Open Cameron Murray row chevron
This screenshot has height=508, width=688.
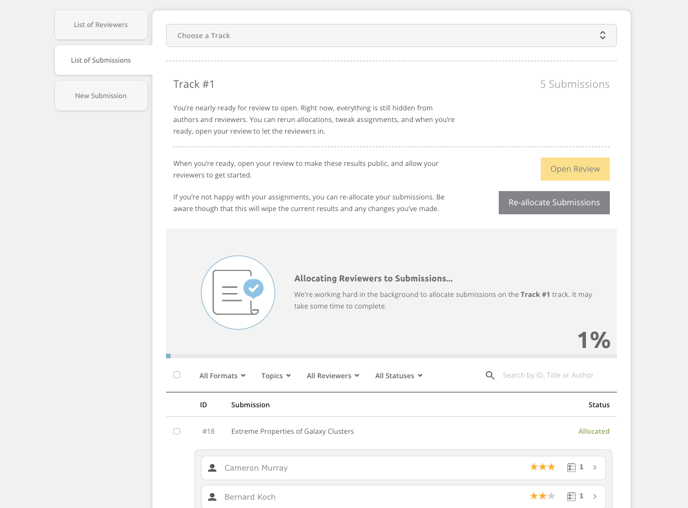point(595,467)
